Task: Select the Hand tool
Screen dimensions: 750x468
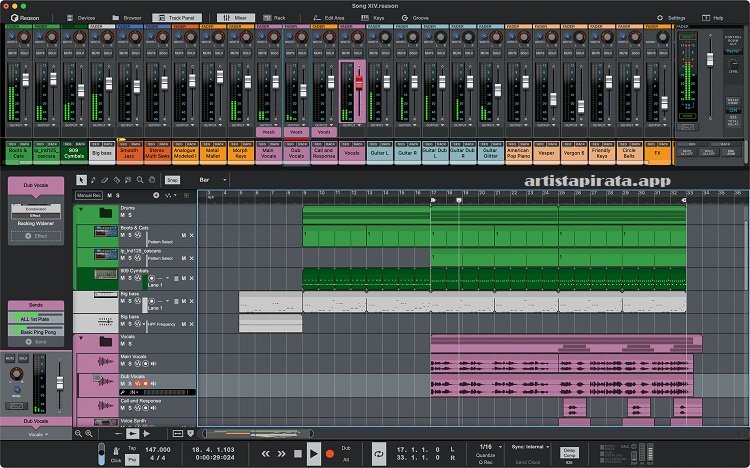Action: [x=152, y=180]
